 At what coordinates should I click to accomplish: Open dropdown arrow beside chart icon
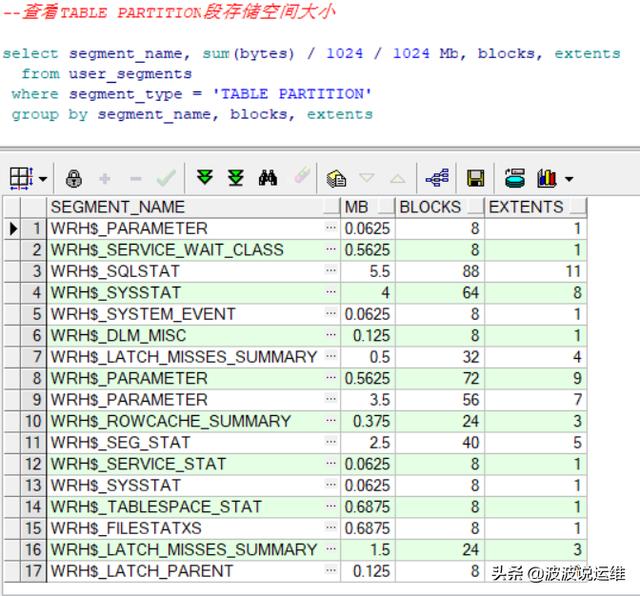point(569,179)
